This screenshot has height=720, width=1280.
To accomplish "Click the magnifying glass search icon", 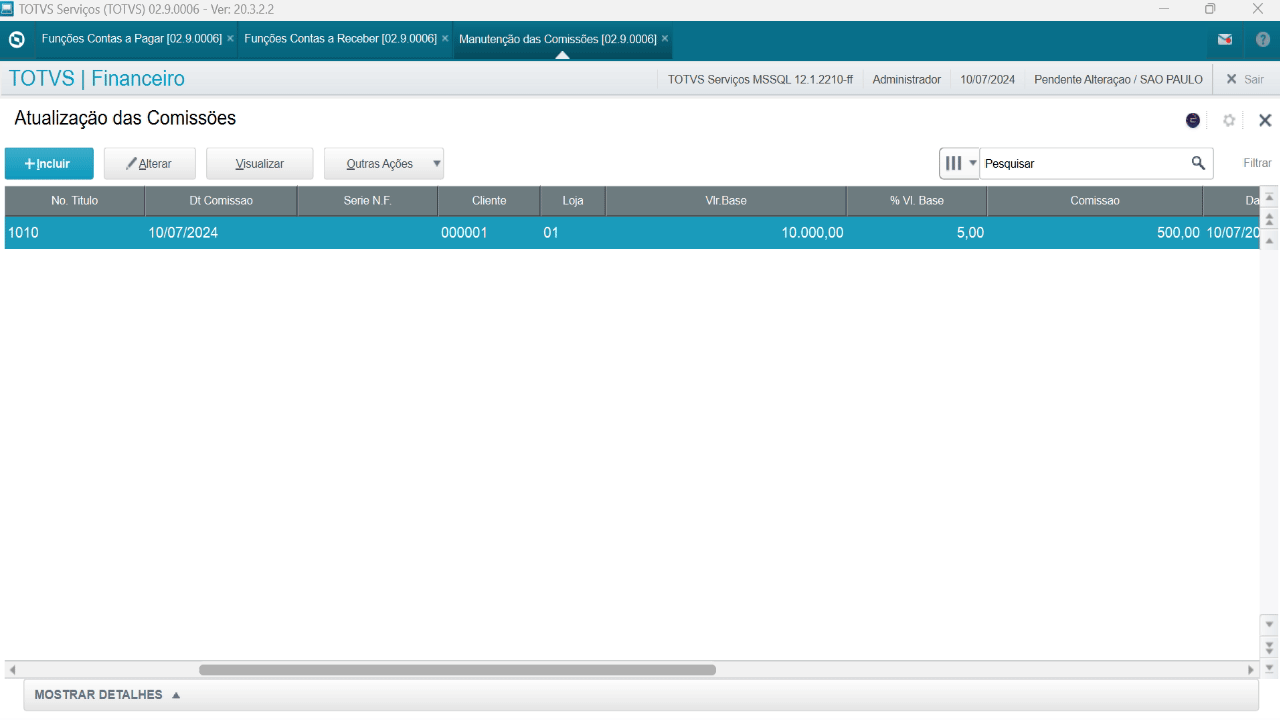I will pyautogui.click(x=1198, y=163).
